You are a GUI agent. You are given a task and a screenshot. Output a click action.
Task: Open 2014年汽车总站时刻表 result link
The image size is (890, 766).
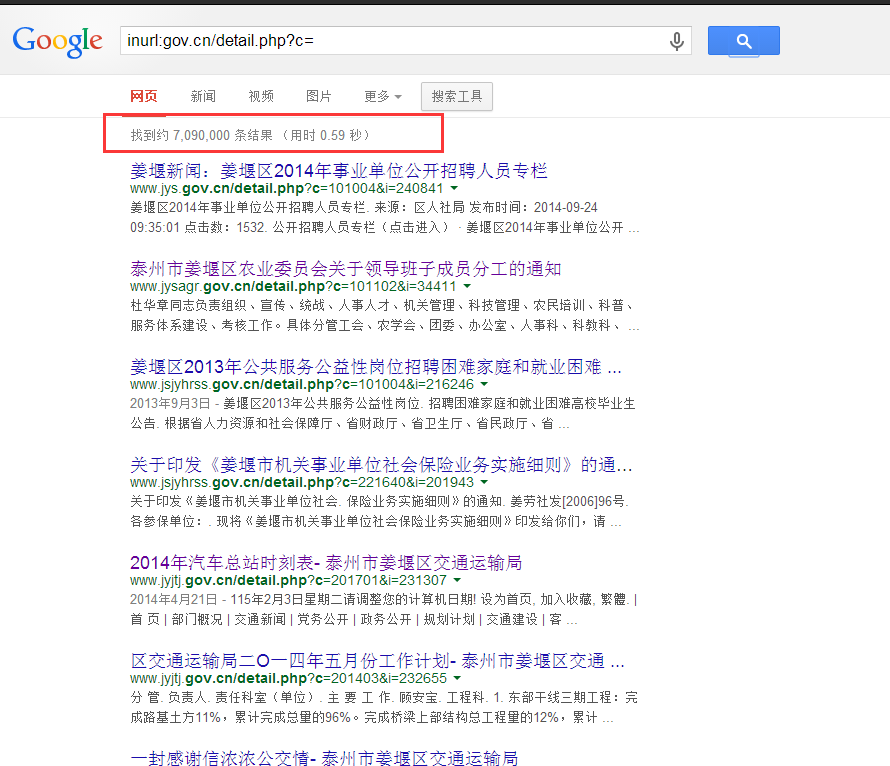click(326, 563)
